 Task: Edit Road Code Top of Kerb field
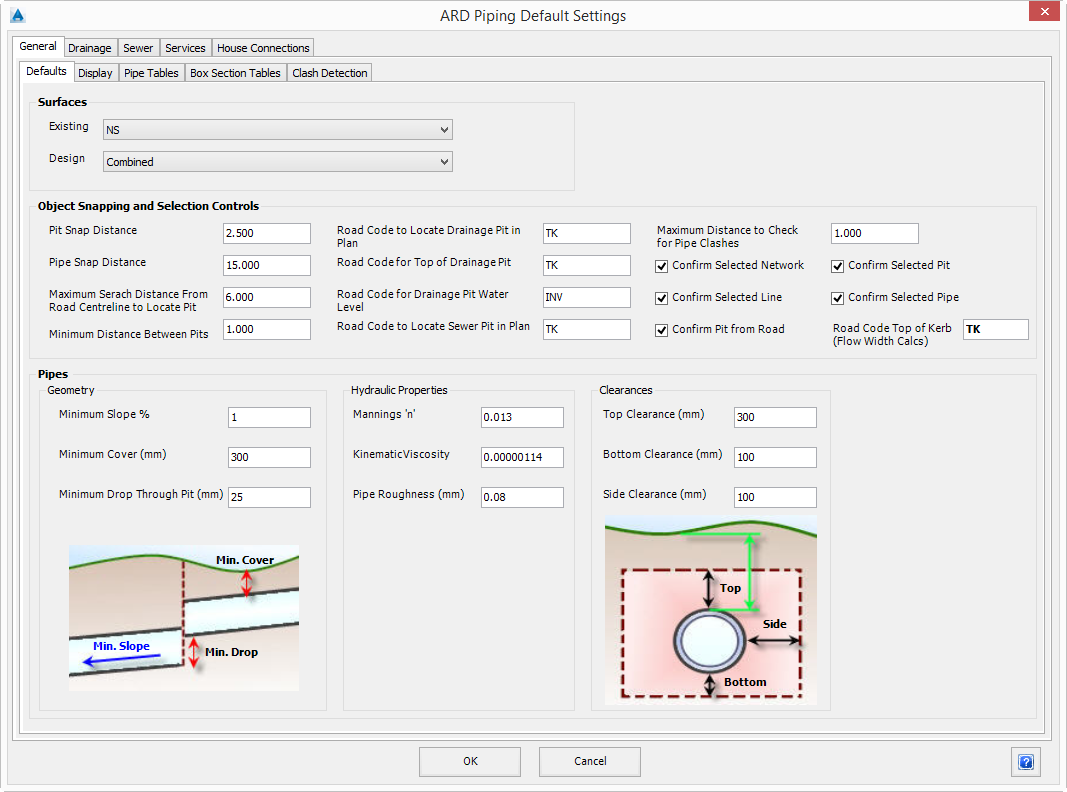996,329
